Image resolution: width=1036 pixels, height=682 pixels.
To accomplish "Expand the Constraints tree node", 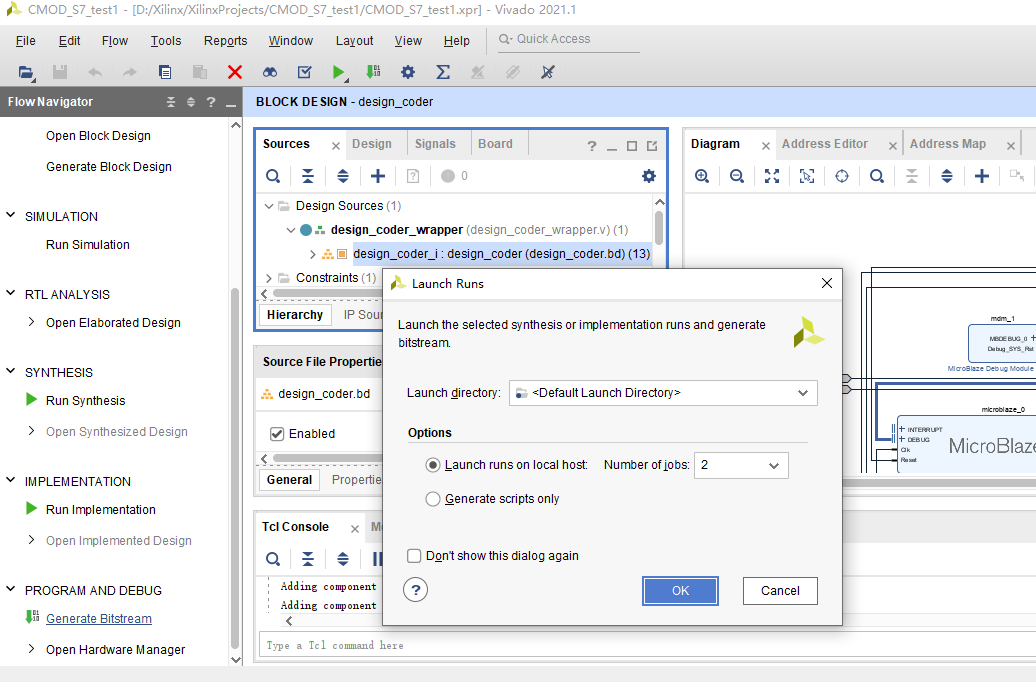I will click(x=269, y=278).
